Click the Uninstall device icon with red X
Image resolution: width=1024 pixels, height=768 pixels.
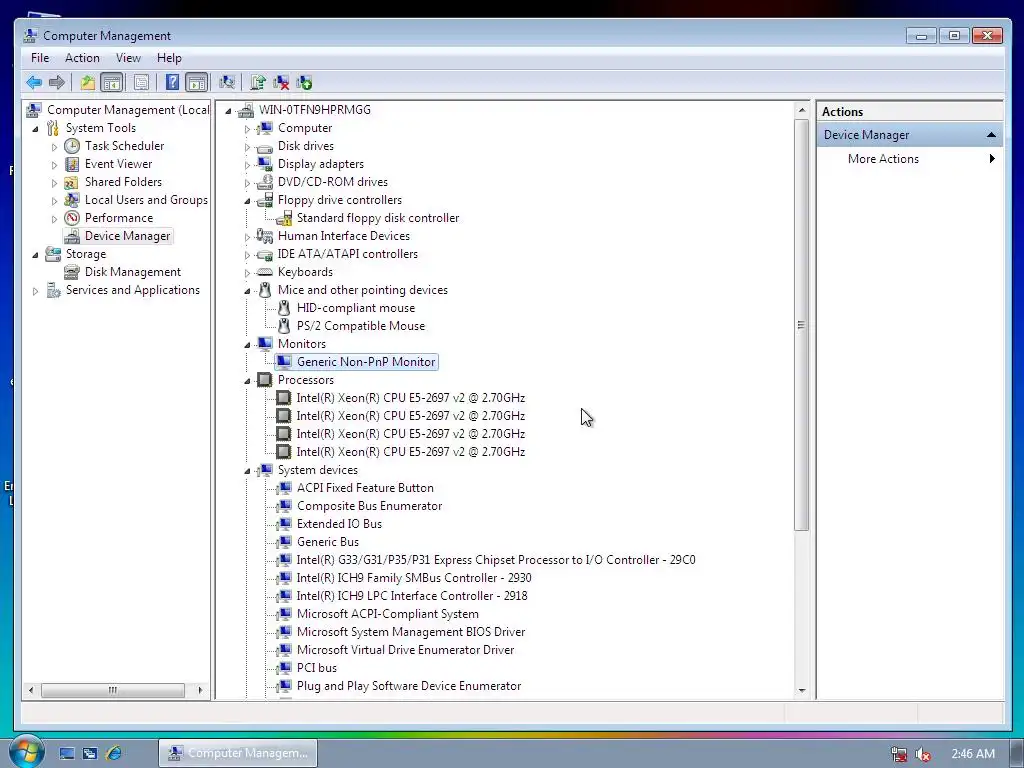[x=281, y=82]
